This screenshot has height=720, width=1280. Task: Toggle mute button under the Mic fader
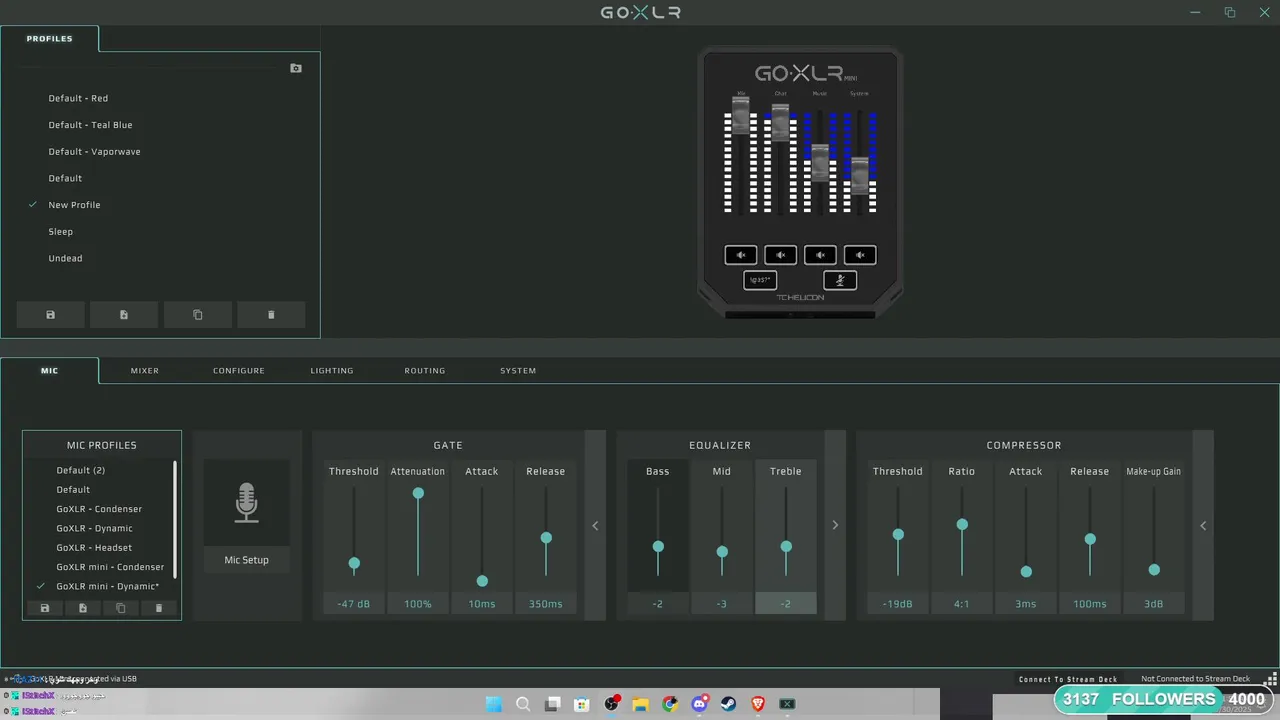(x=741, y=255)
